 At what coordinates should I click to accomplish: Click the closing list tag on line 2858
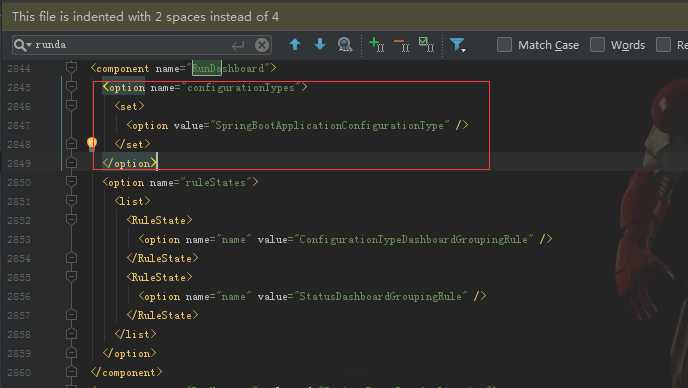135,334
